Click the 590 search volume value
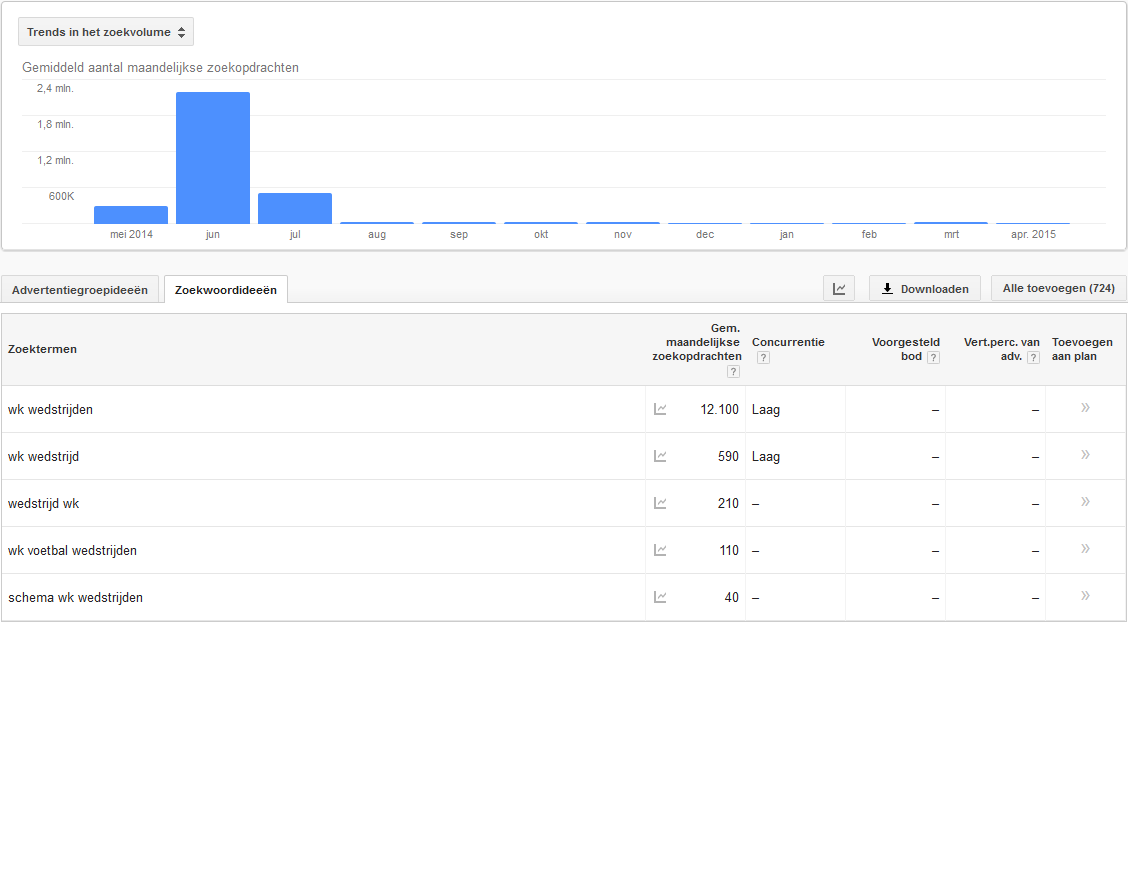Viewport: 1128px width, 871px height. coord(728,456)
